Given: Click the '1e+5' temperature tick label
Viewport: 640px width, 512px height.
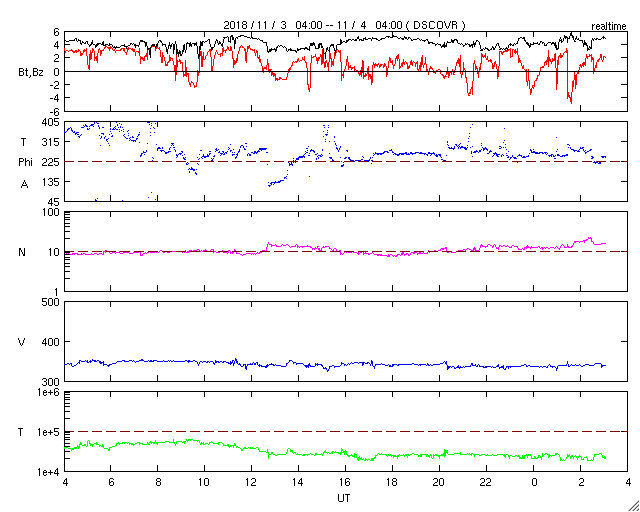Looking at the screenshot, I should pos(50,432).
